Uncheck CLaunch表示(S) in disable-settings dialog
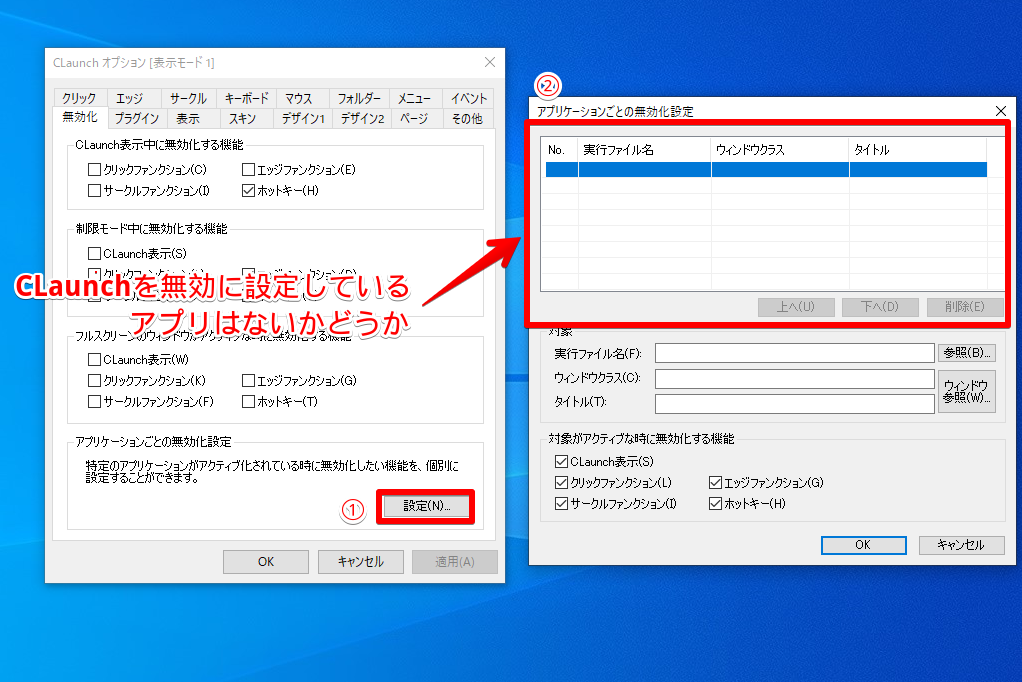Image resolution: width=1022 pixels, height=682 pixels. pyautogui.click(x=561, y=462)
